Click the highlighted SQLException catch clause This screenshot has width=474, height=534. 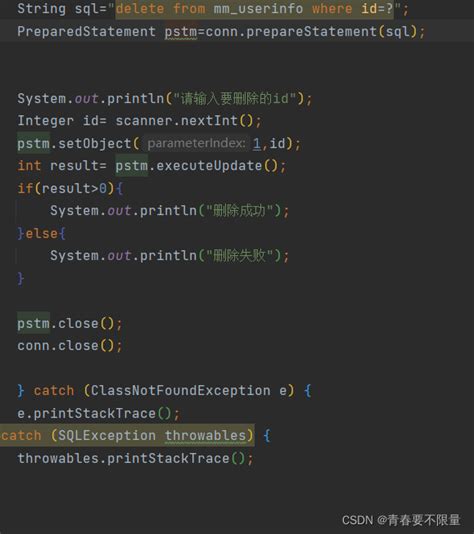click(x=127, y=435)
